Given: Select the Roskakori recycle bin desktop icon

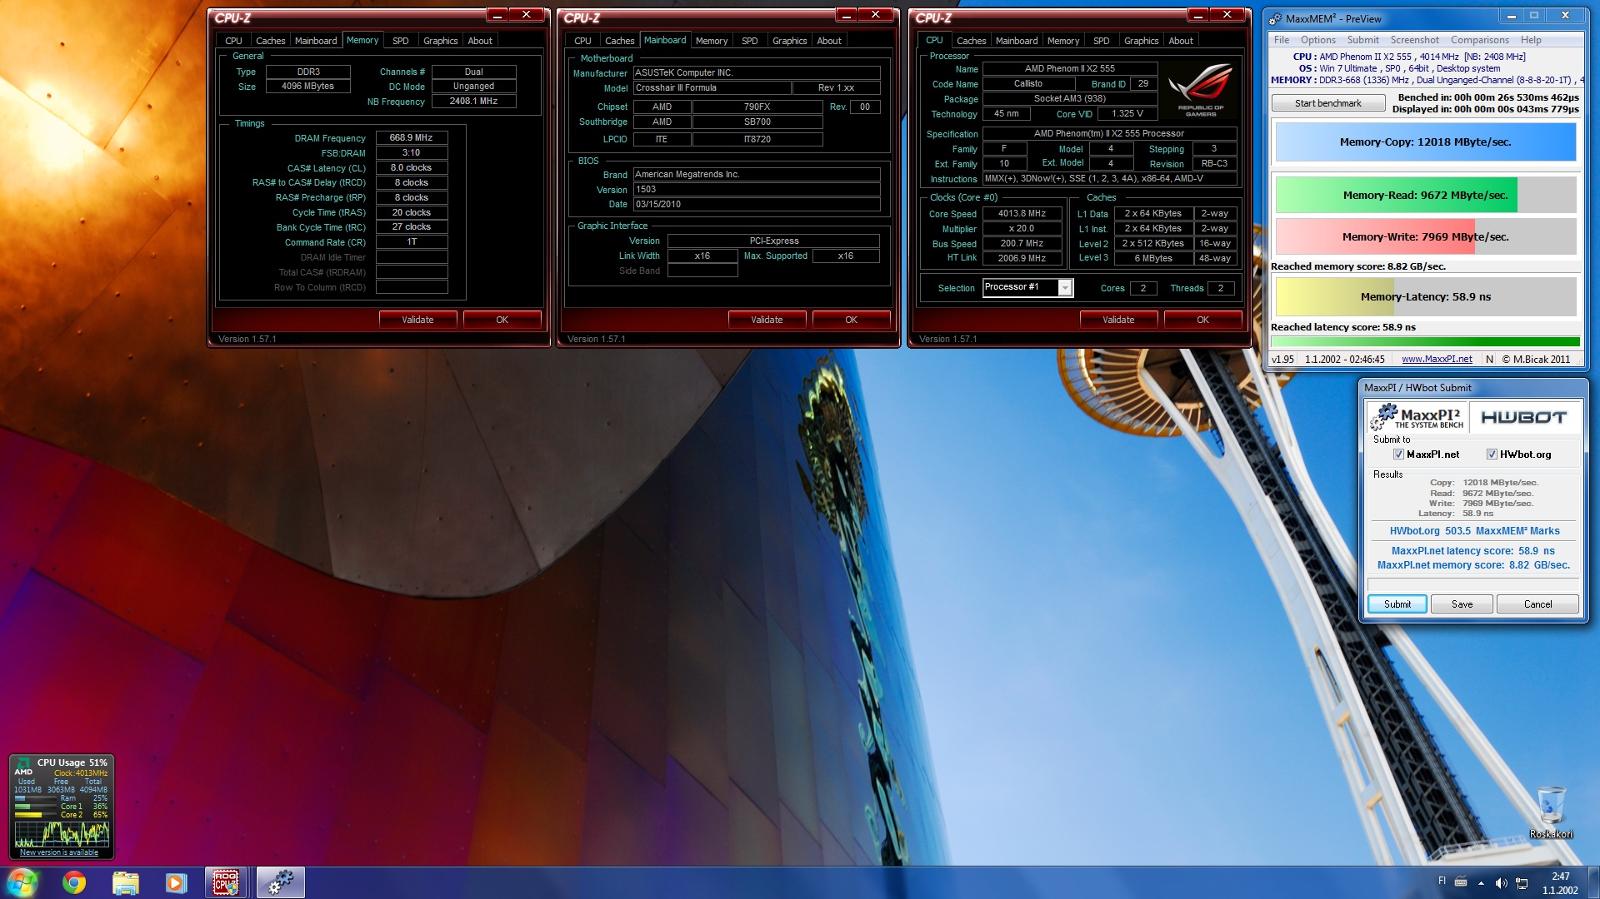Looking at the screenshot, I should tap(1551, 812).
